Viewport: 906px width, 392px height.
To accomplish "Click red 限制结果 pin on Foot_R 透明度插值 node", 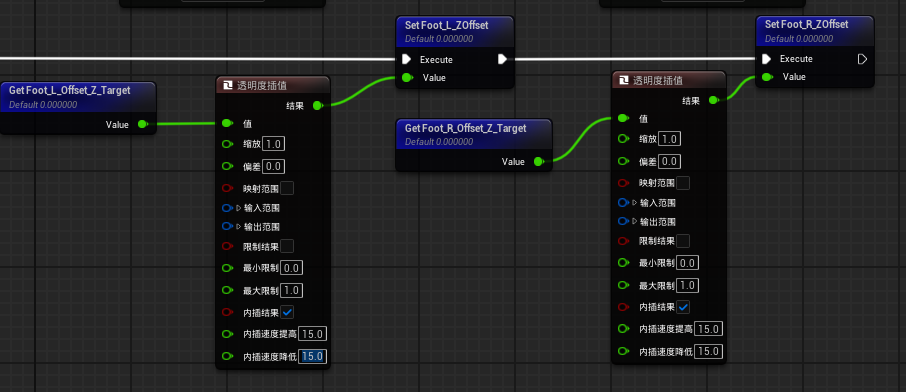I will click(x=623, y=241).
